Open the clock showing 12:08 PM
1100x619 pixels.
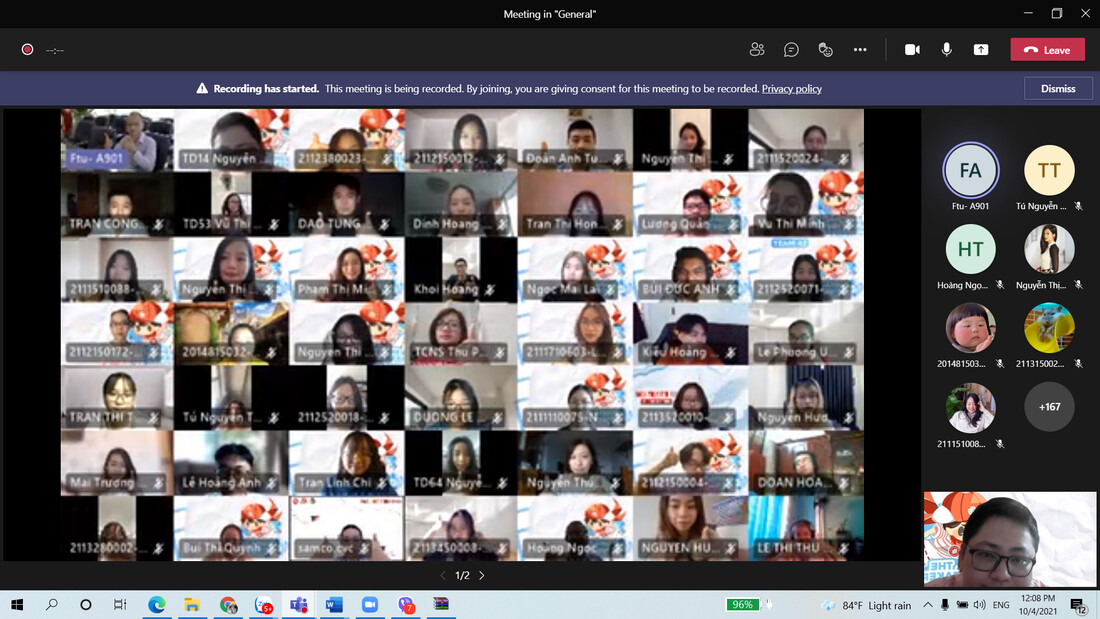click(1038, 604)
